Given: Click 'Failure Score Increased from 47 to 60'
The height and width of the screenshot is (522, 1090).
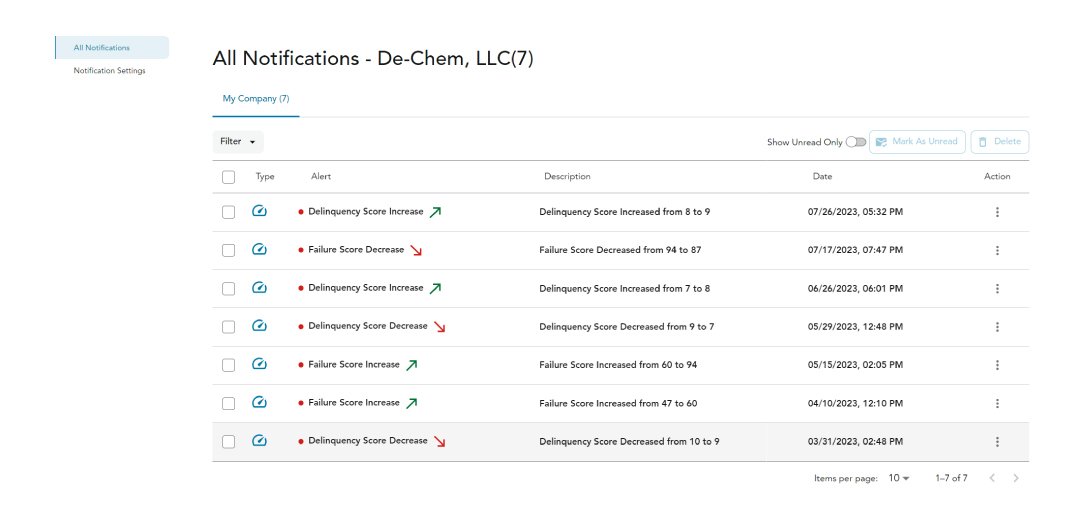Looking at the screenshot, I should pos(618,403).
